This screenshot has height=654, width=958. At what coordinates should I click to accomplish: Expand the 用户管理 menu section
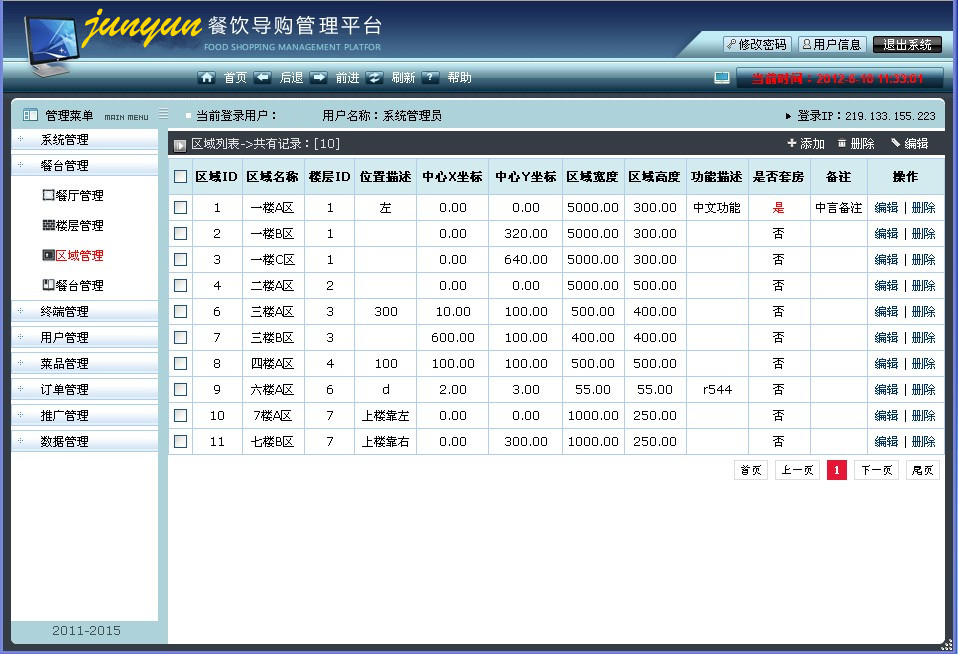point(84,337)
